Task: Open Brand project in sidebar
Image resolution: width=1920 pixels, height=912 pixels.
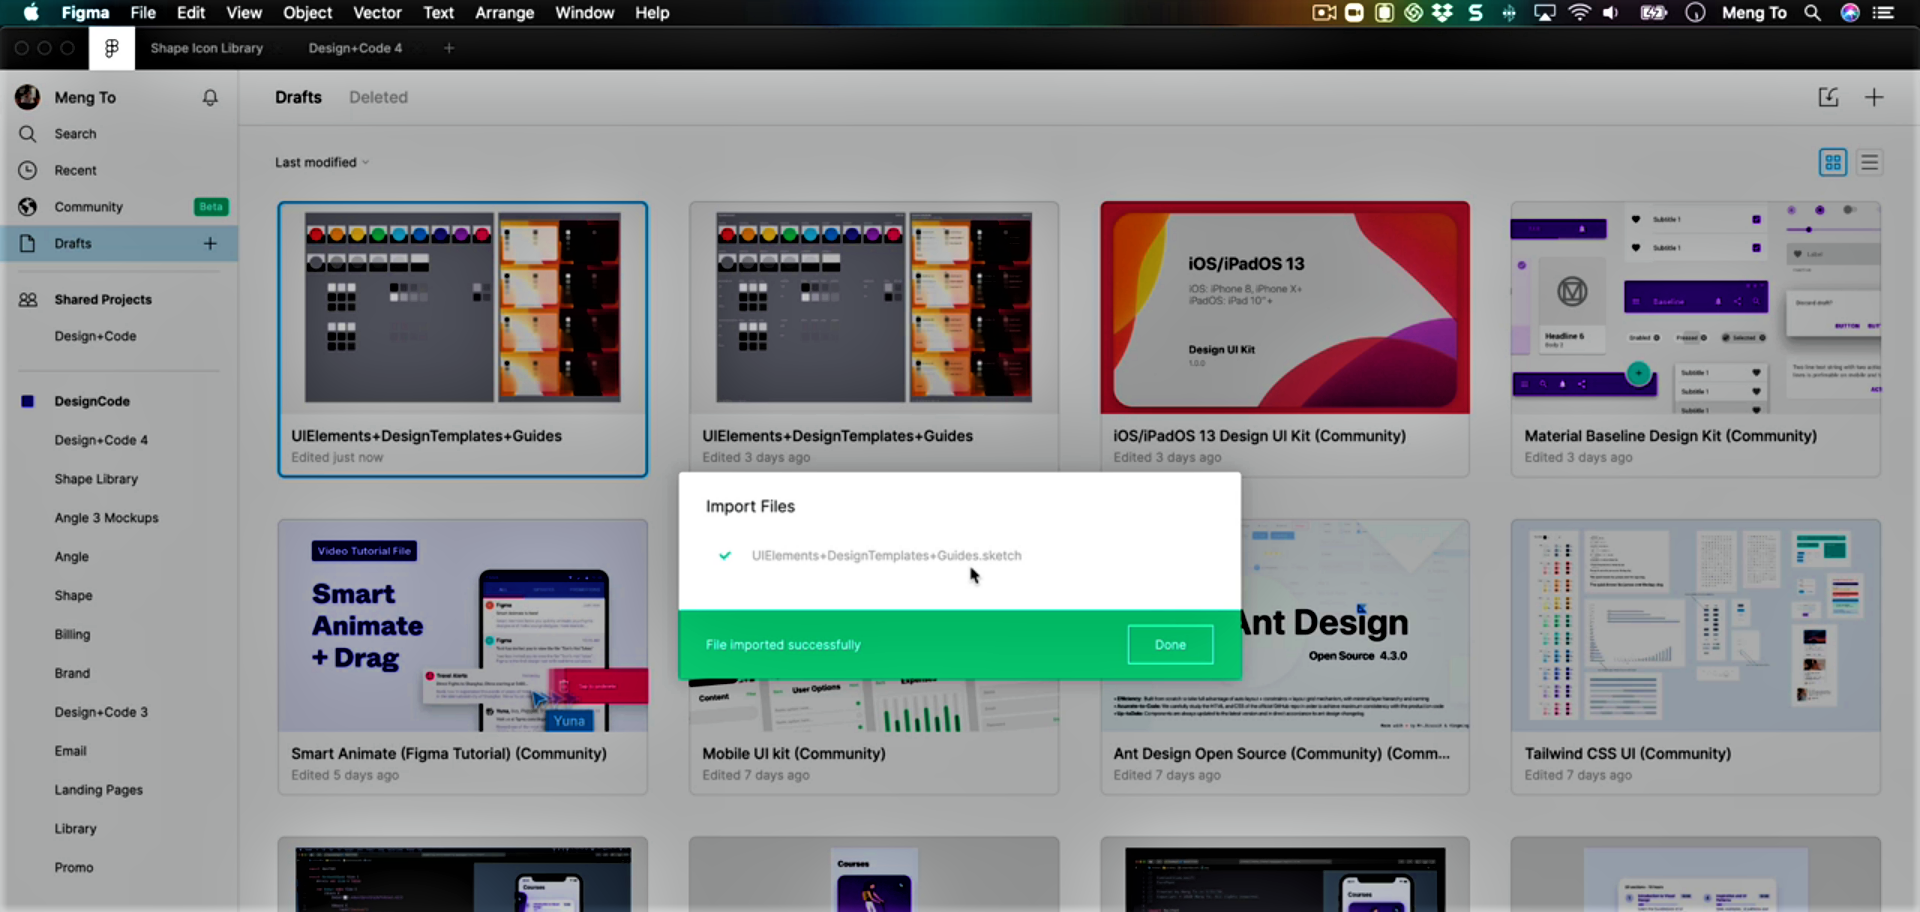Action: (x=72, y=673)
